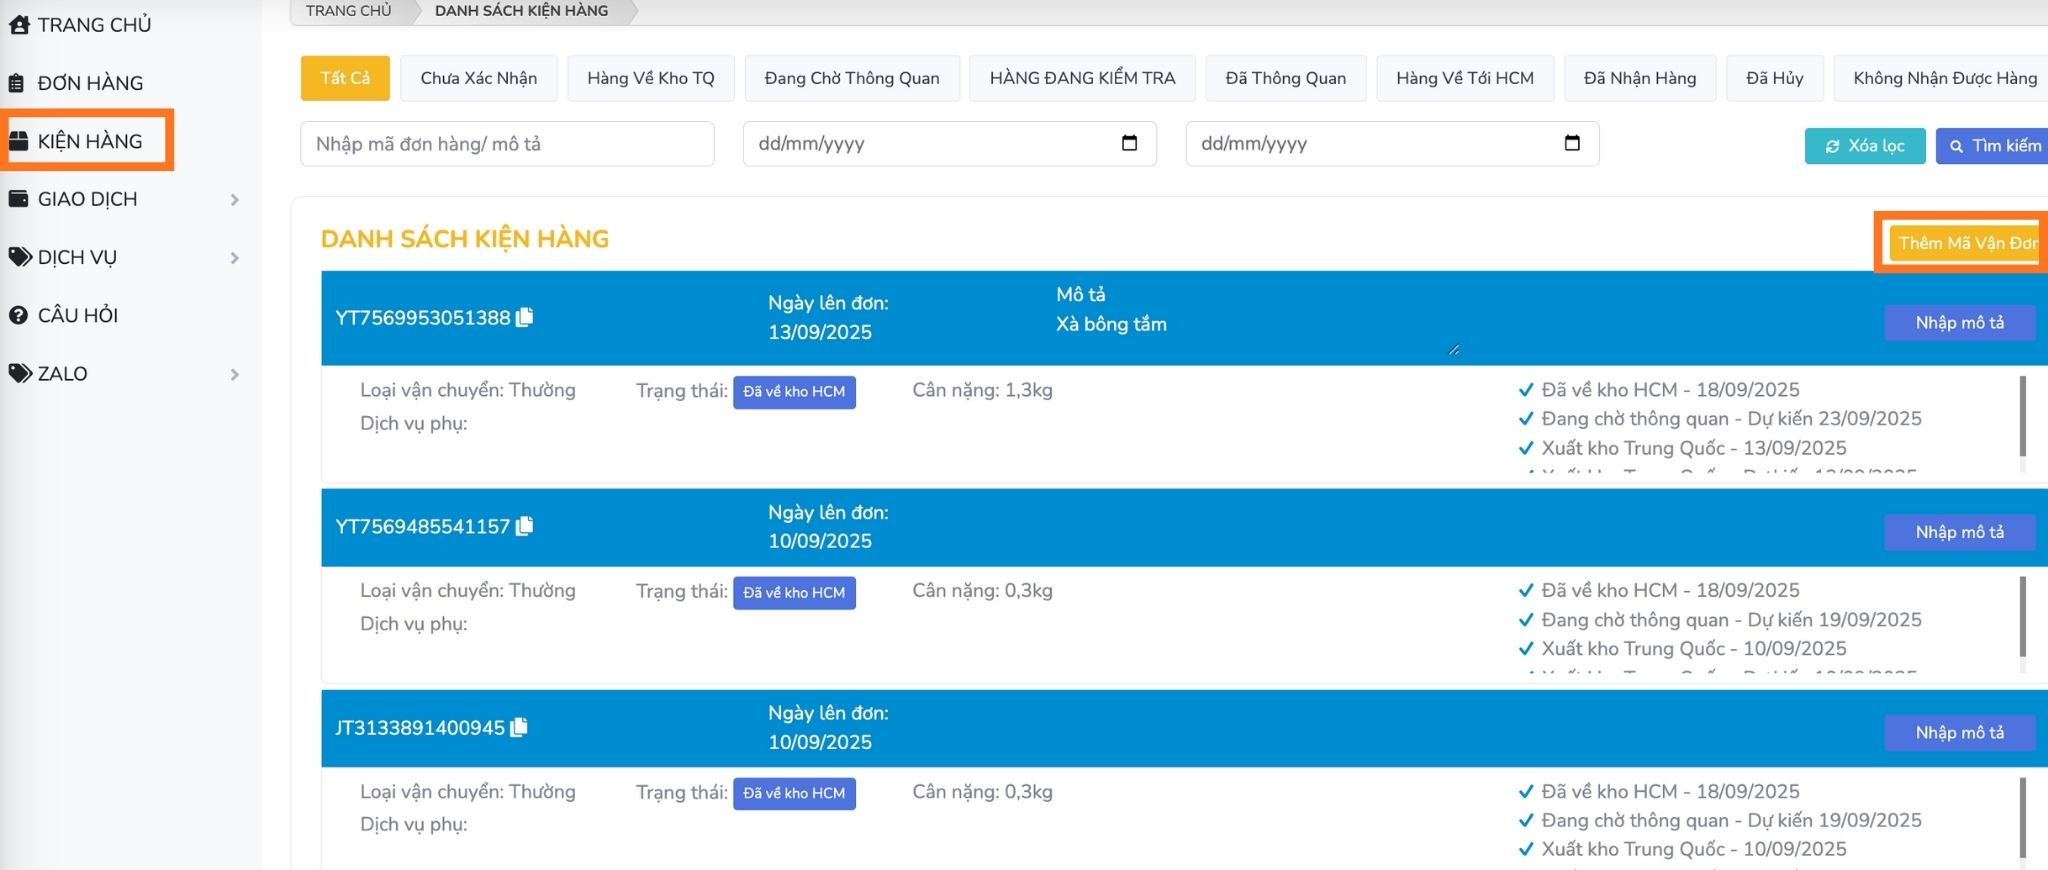Click the Xóa lọc reset button
The width and height of the screenshot is (2048, 870).
[x=1864, y=146]
